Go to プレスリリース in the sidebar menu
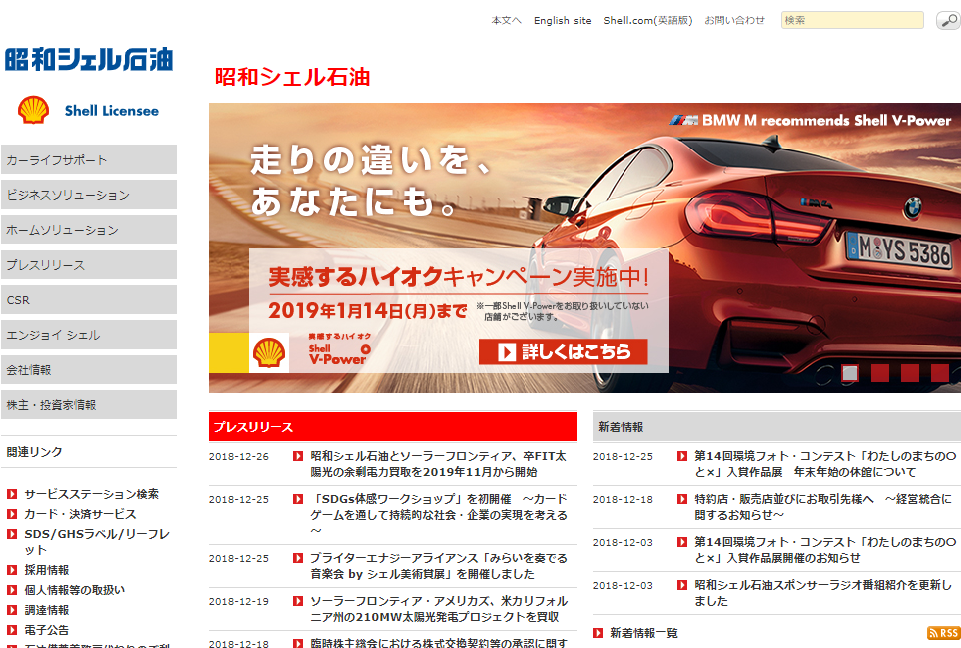This screenshot has width=961, height=648. click(89, 265)
